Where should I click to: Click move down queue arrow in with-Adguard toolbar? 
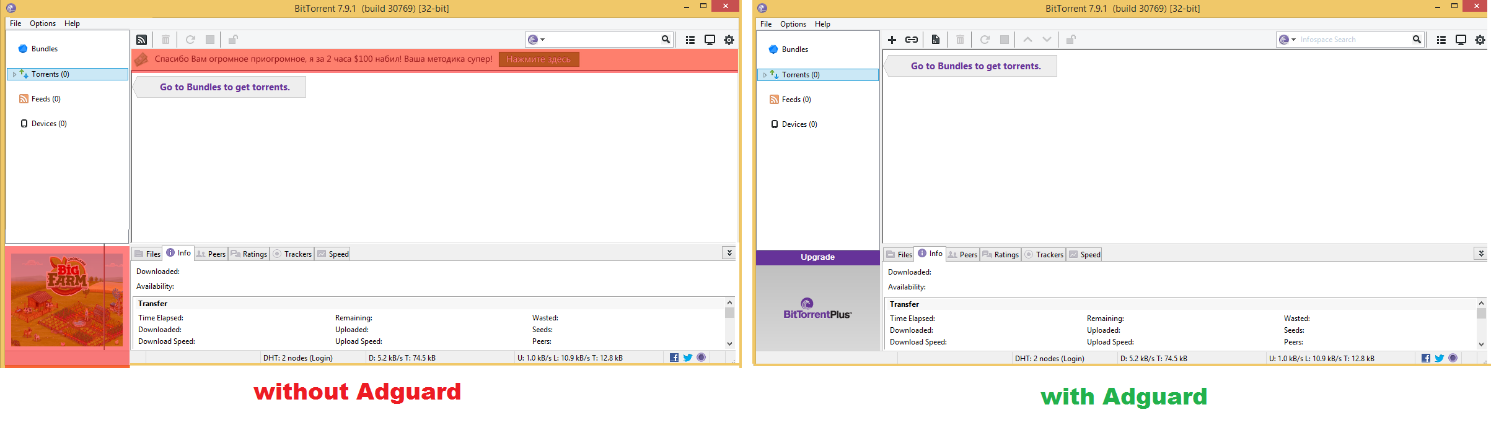tap(1047, 40)
